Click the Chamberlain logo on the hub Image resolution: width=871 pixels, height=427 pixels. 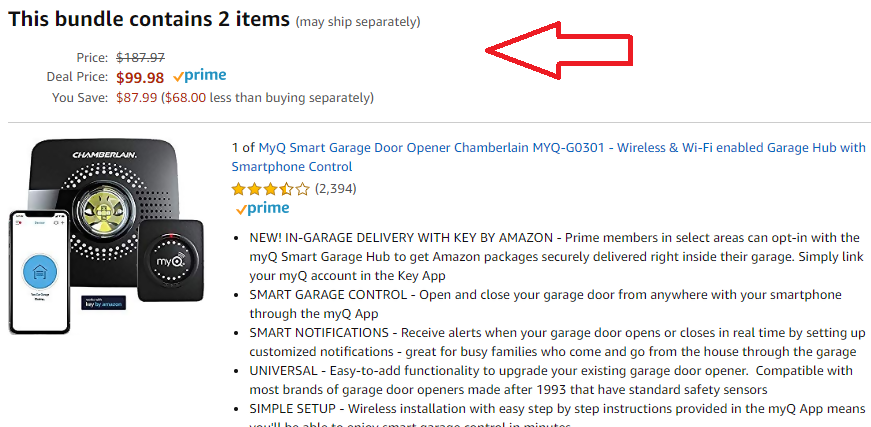[x=105, y=153]
